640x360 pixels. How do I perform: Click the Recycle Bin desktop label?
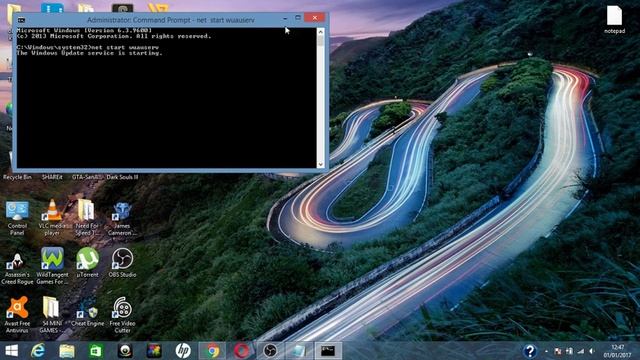point(17,177)
